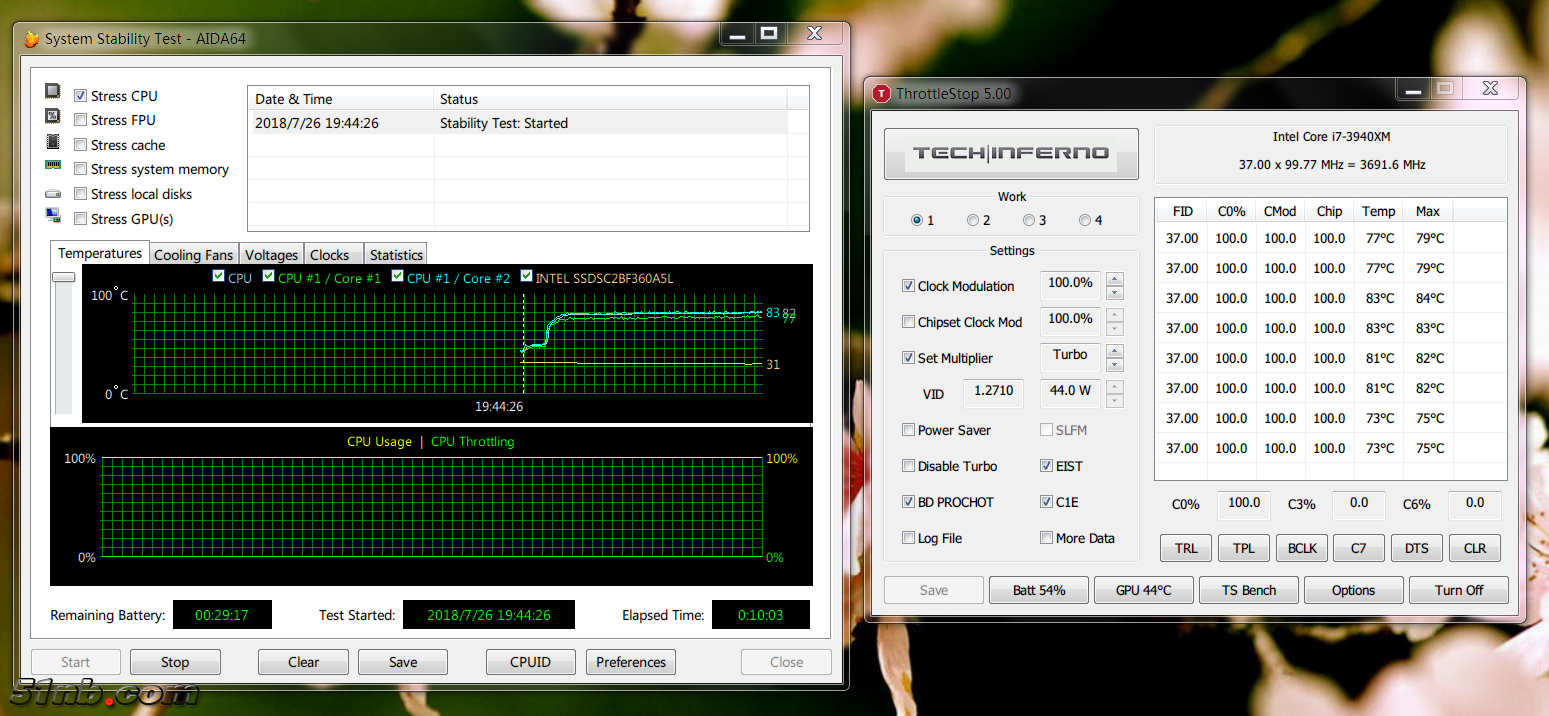
Task: Raise the 44.0 W value with up arrow
Action: point(1115,387)
